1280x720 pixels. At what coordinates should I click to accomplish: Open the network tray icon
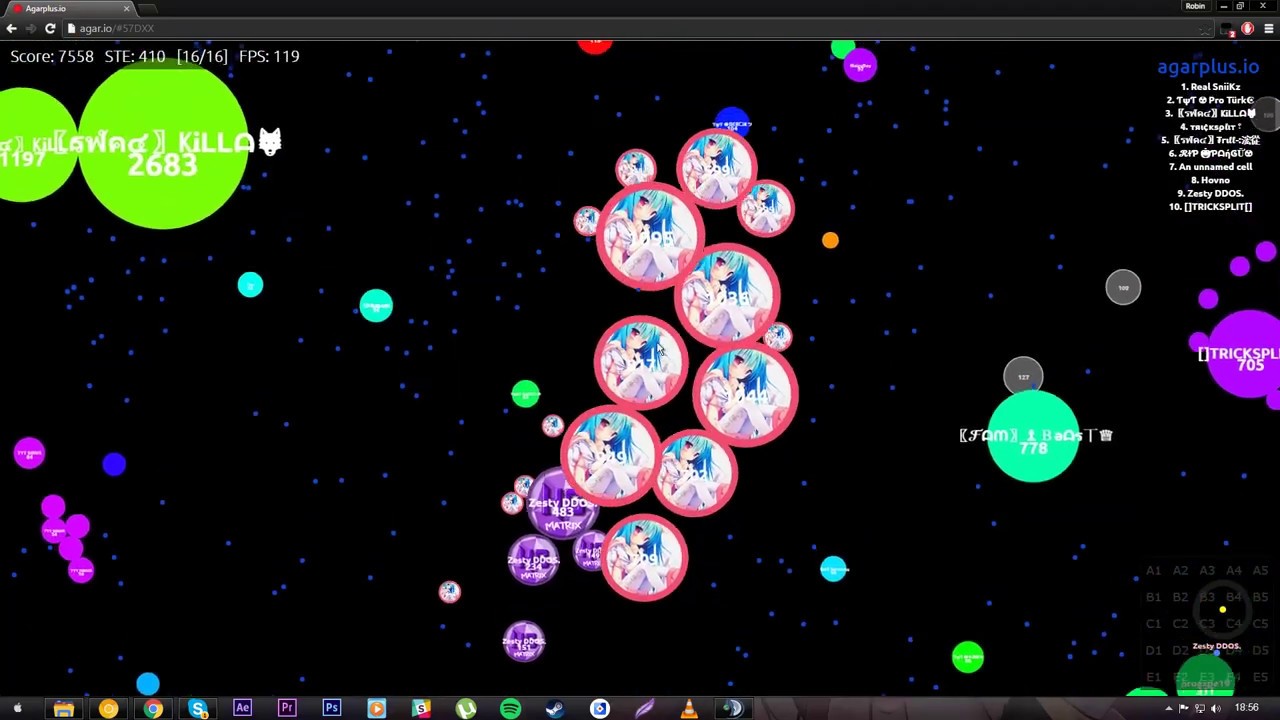point(1200,709)
